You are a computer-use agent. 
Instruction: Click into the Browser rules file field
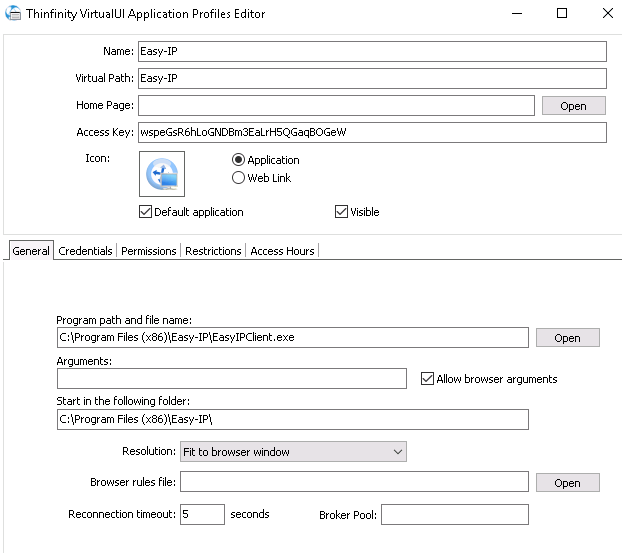coord(354,482)
